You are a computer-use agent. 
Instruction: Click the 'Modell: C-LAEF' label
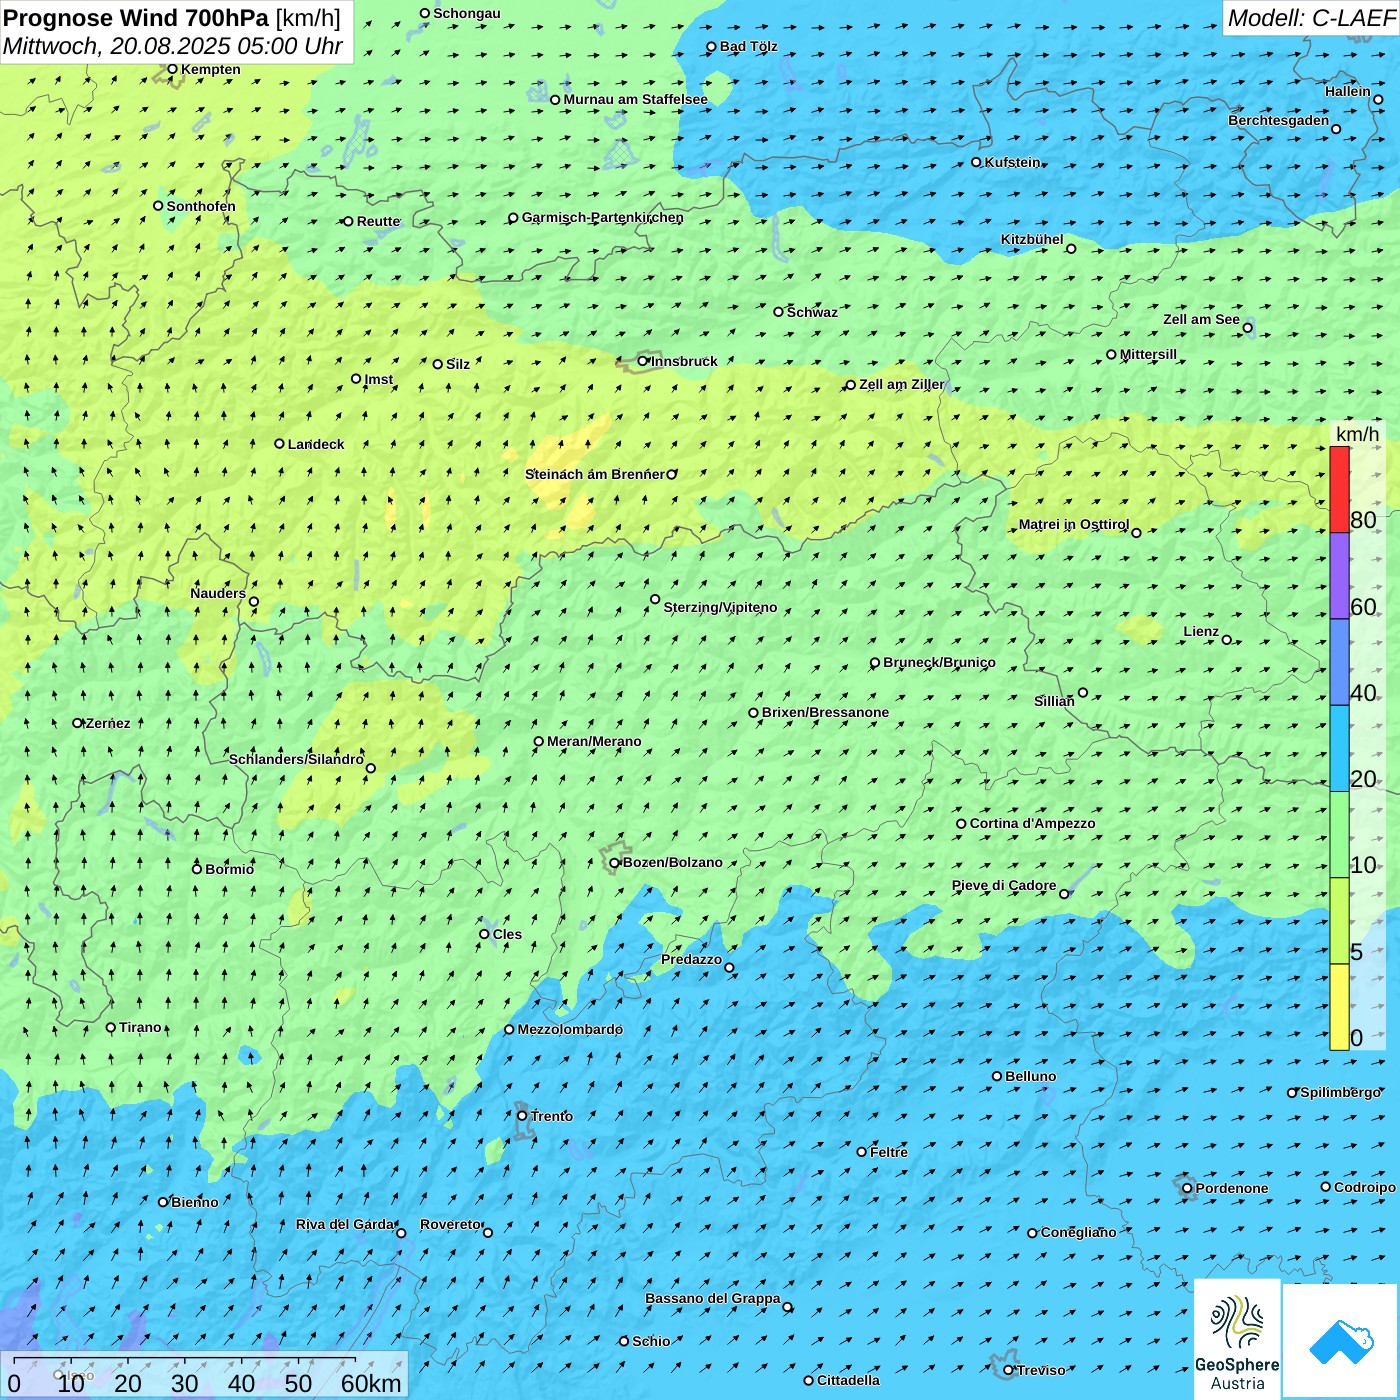1310,18
